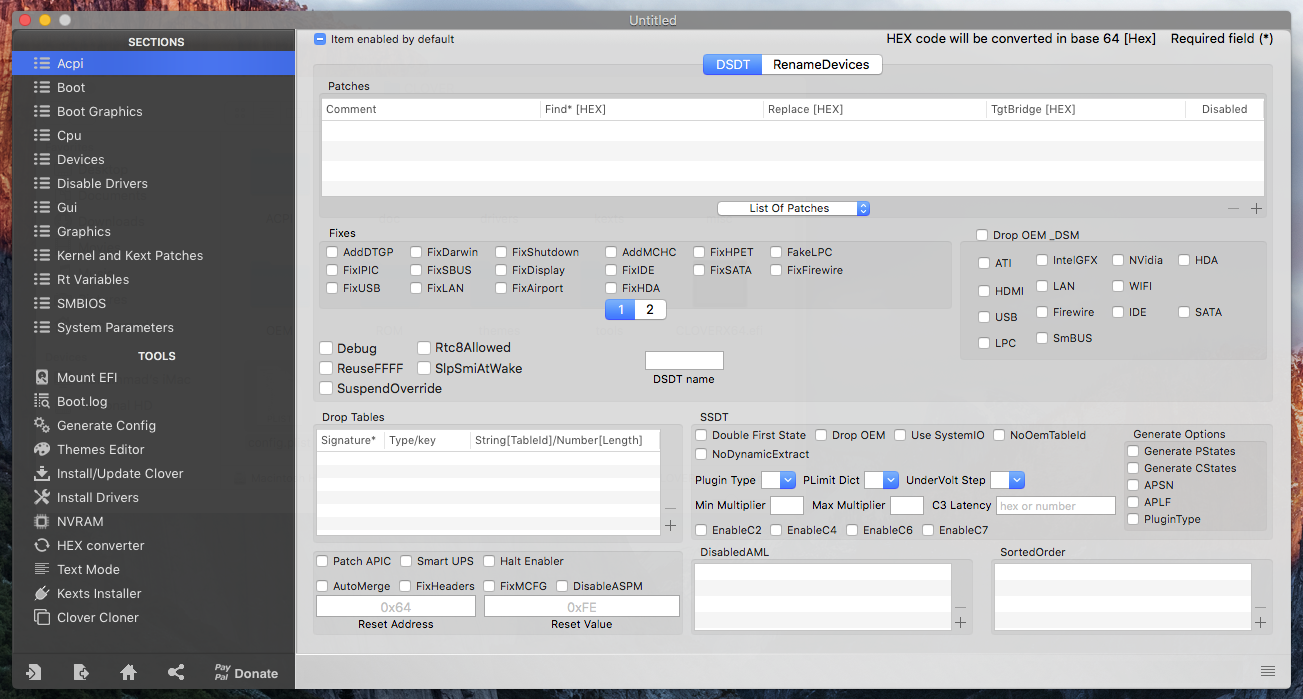Enable the Patch APIC option
Viewport: 1303px width, 699px height.
(x=322, y=561)
